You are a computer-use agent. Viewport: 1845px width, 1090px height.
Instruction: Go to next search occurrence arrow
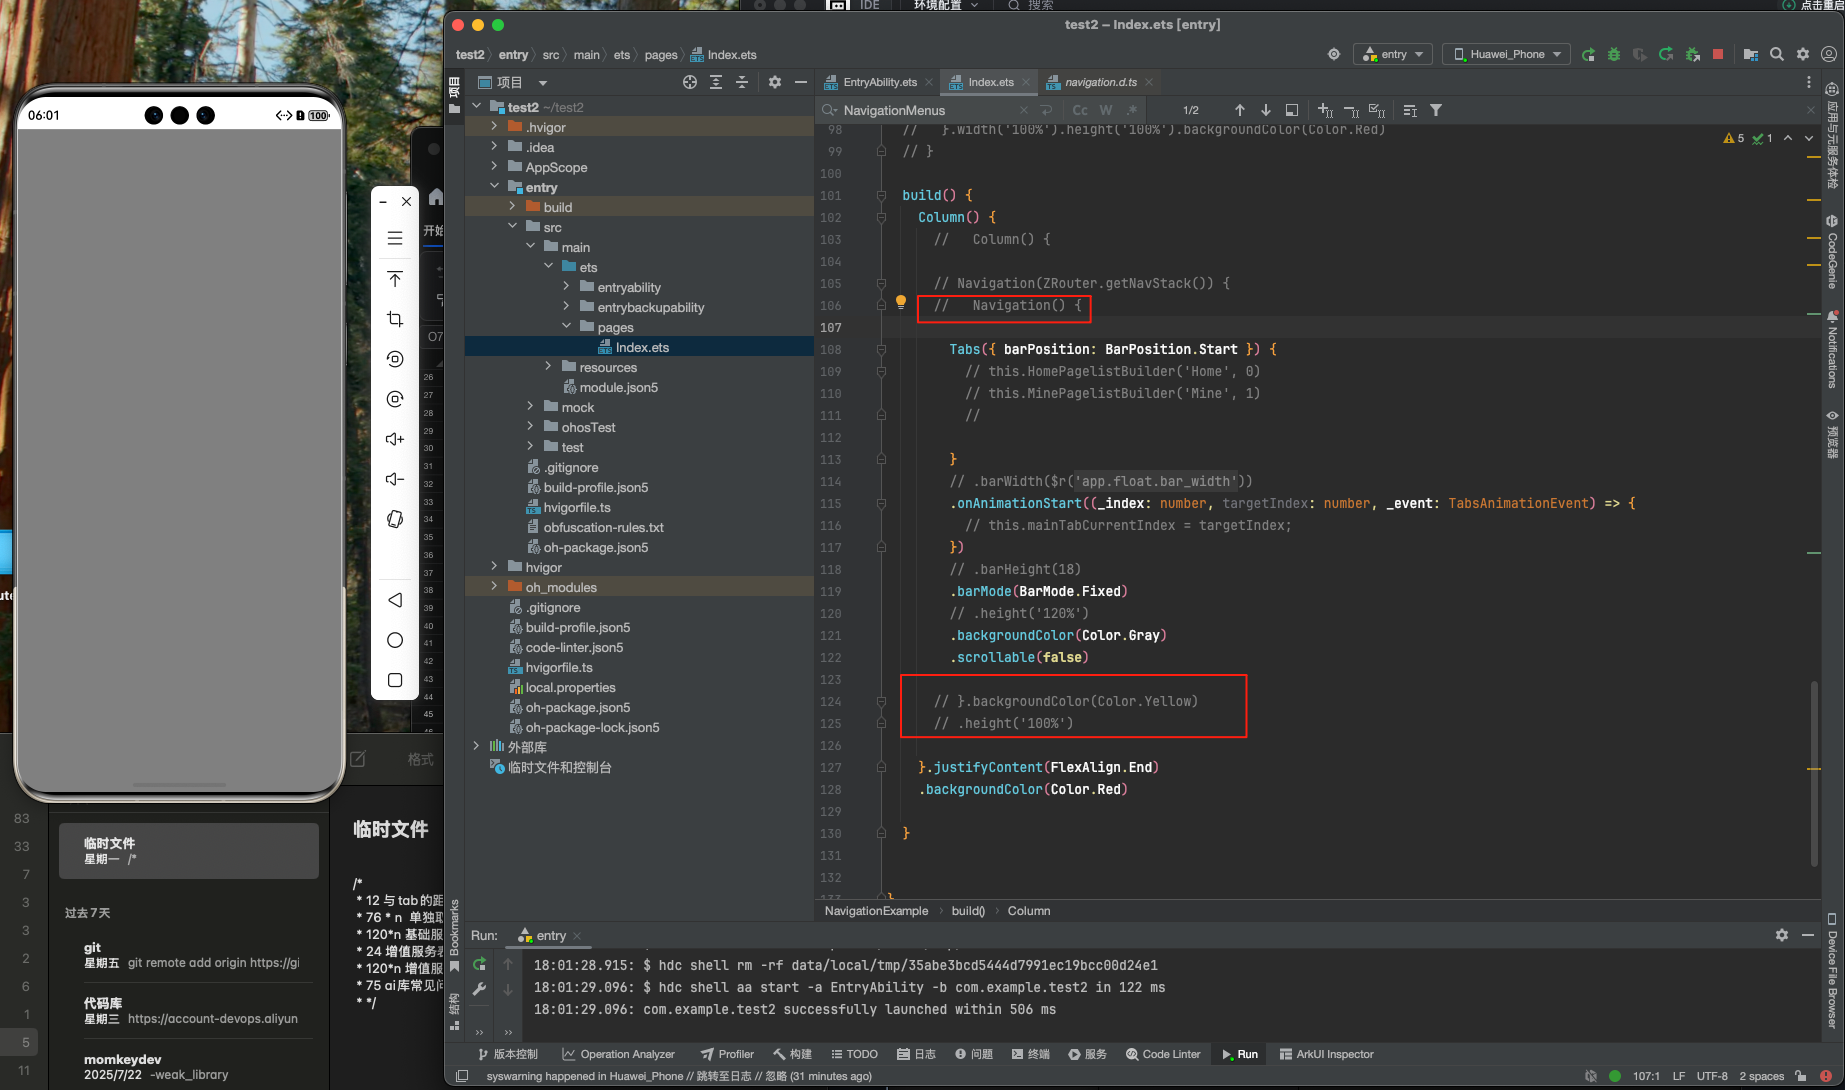[1266, 110]
